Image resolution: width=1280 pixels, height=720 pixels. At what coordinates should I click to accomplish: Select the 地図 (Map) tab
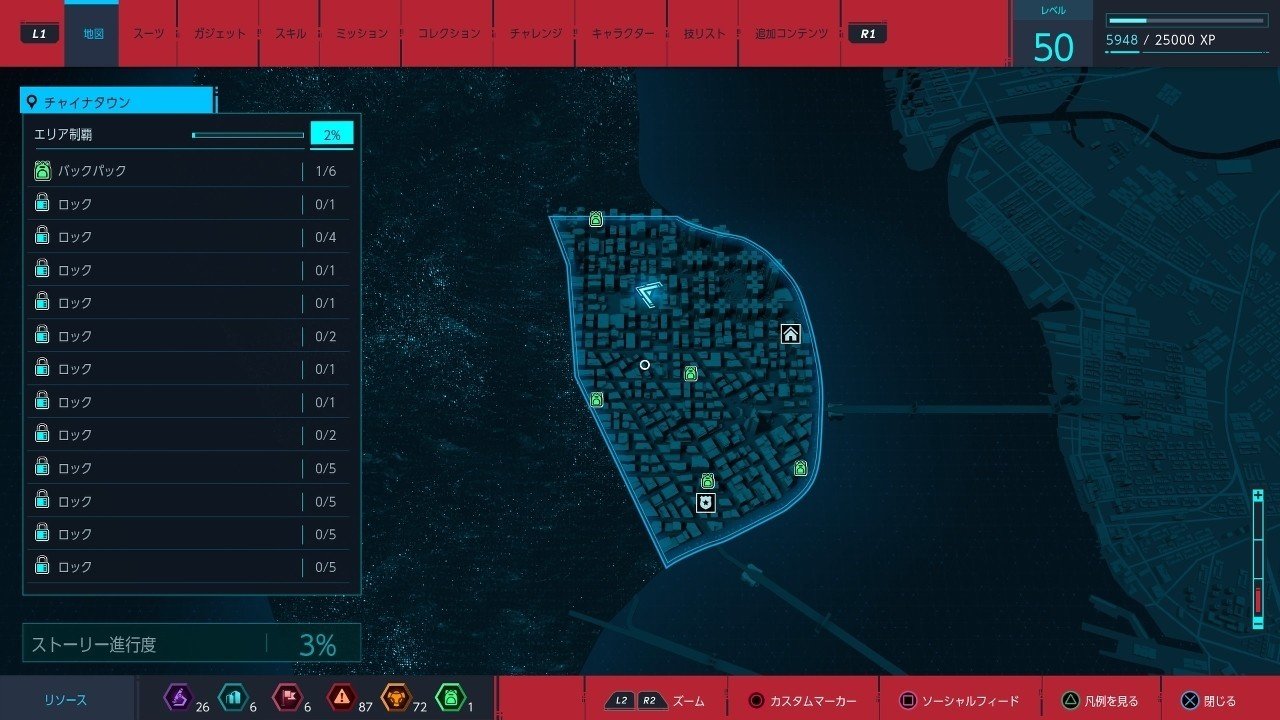tap(93, 34)
